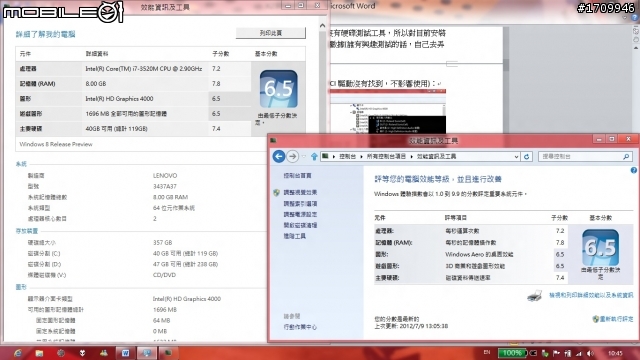Go up one folder level via up arrow
This screenshot has height=360, width=640.
[x=314, y=156]
